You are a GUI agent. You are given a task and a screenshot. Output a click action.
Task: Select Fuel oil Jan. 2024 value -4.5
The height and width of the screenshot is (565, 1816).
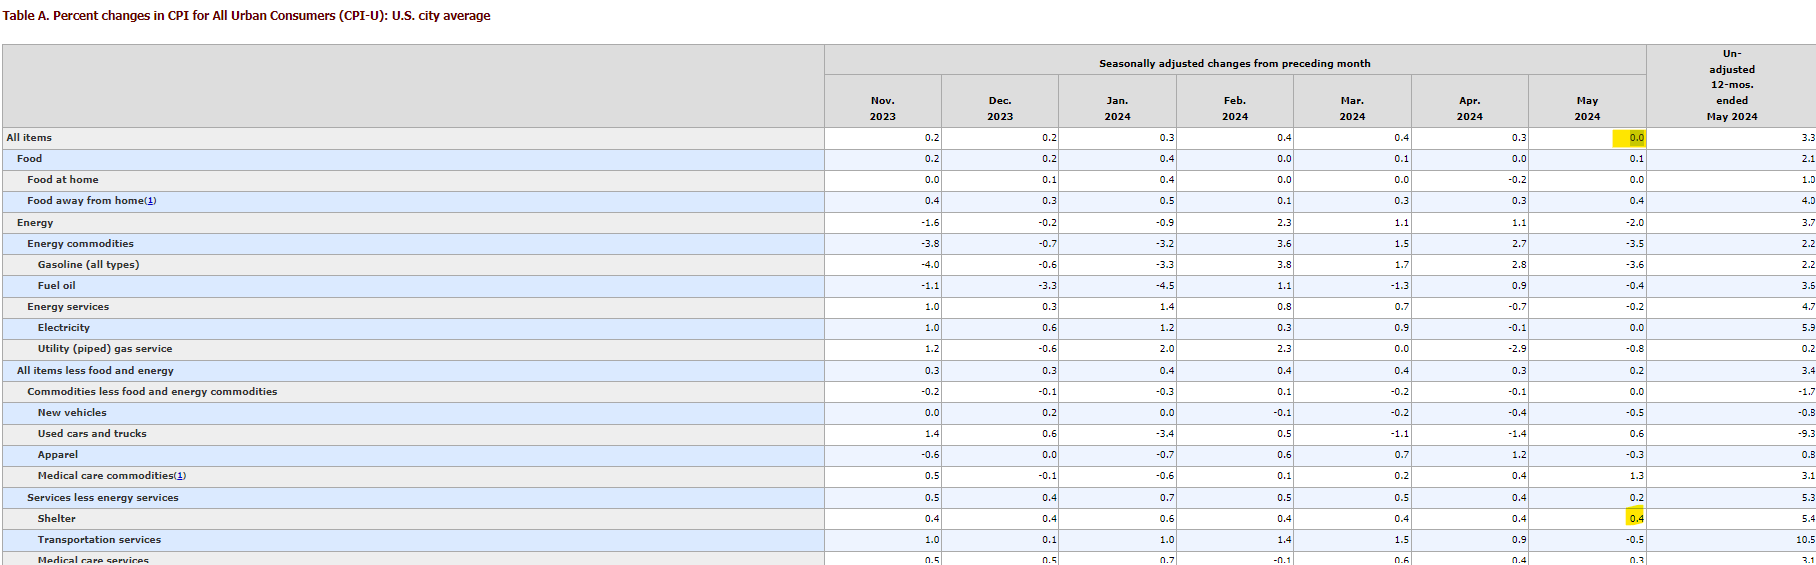(1165, 286)
